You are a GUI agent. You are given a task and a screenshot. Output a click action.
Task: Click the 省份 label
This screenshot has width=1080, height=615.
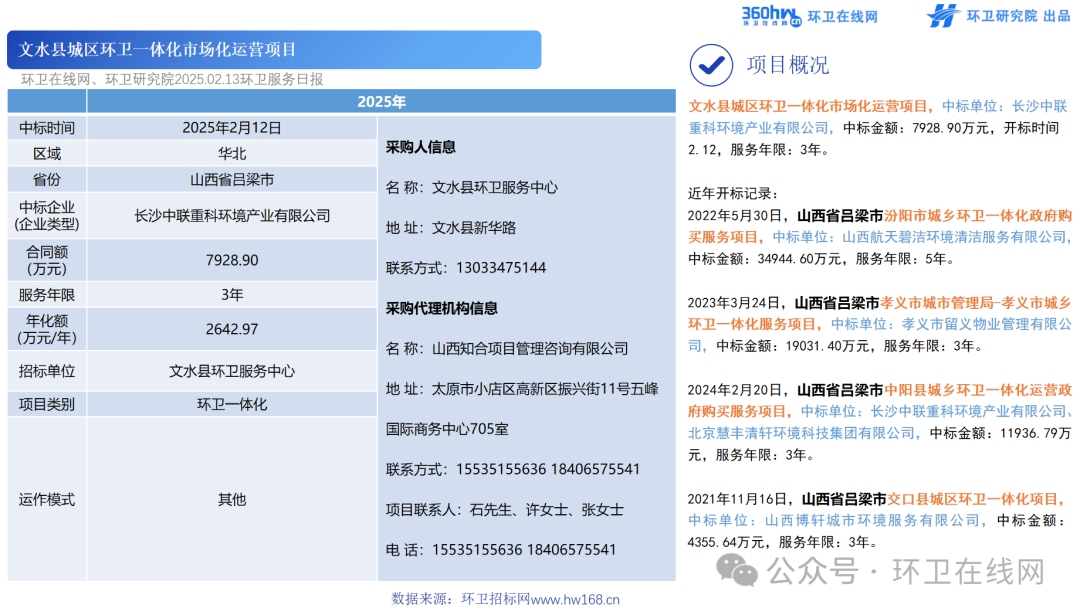[47, 180]
